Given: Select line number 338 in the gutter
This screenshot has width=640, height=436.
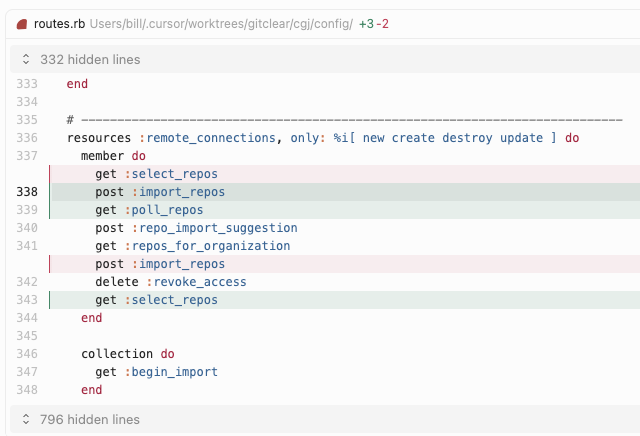Looking at the screenshot, I should click(x=27, y=192).
